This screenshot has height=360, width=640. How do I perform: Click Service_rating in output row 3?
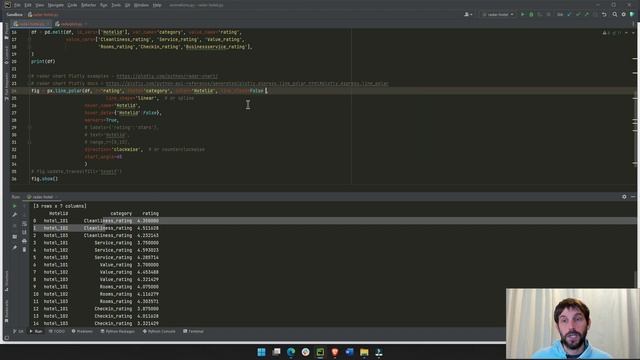(113, 243)
